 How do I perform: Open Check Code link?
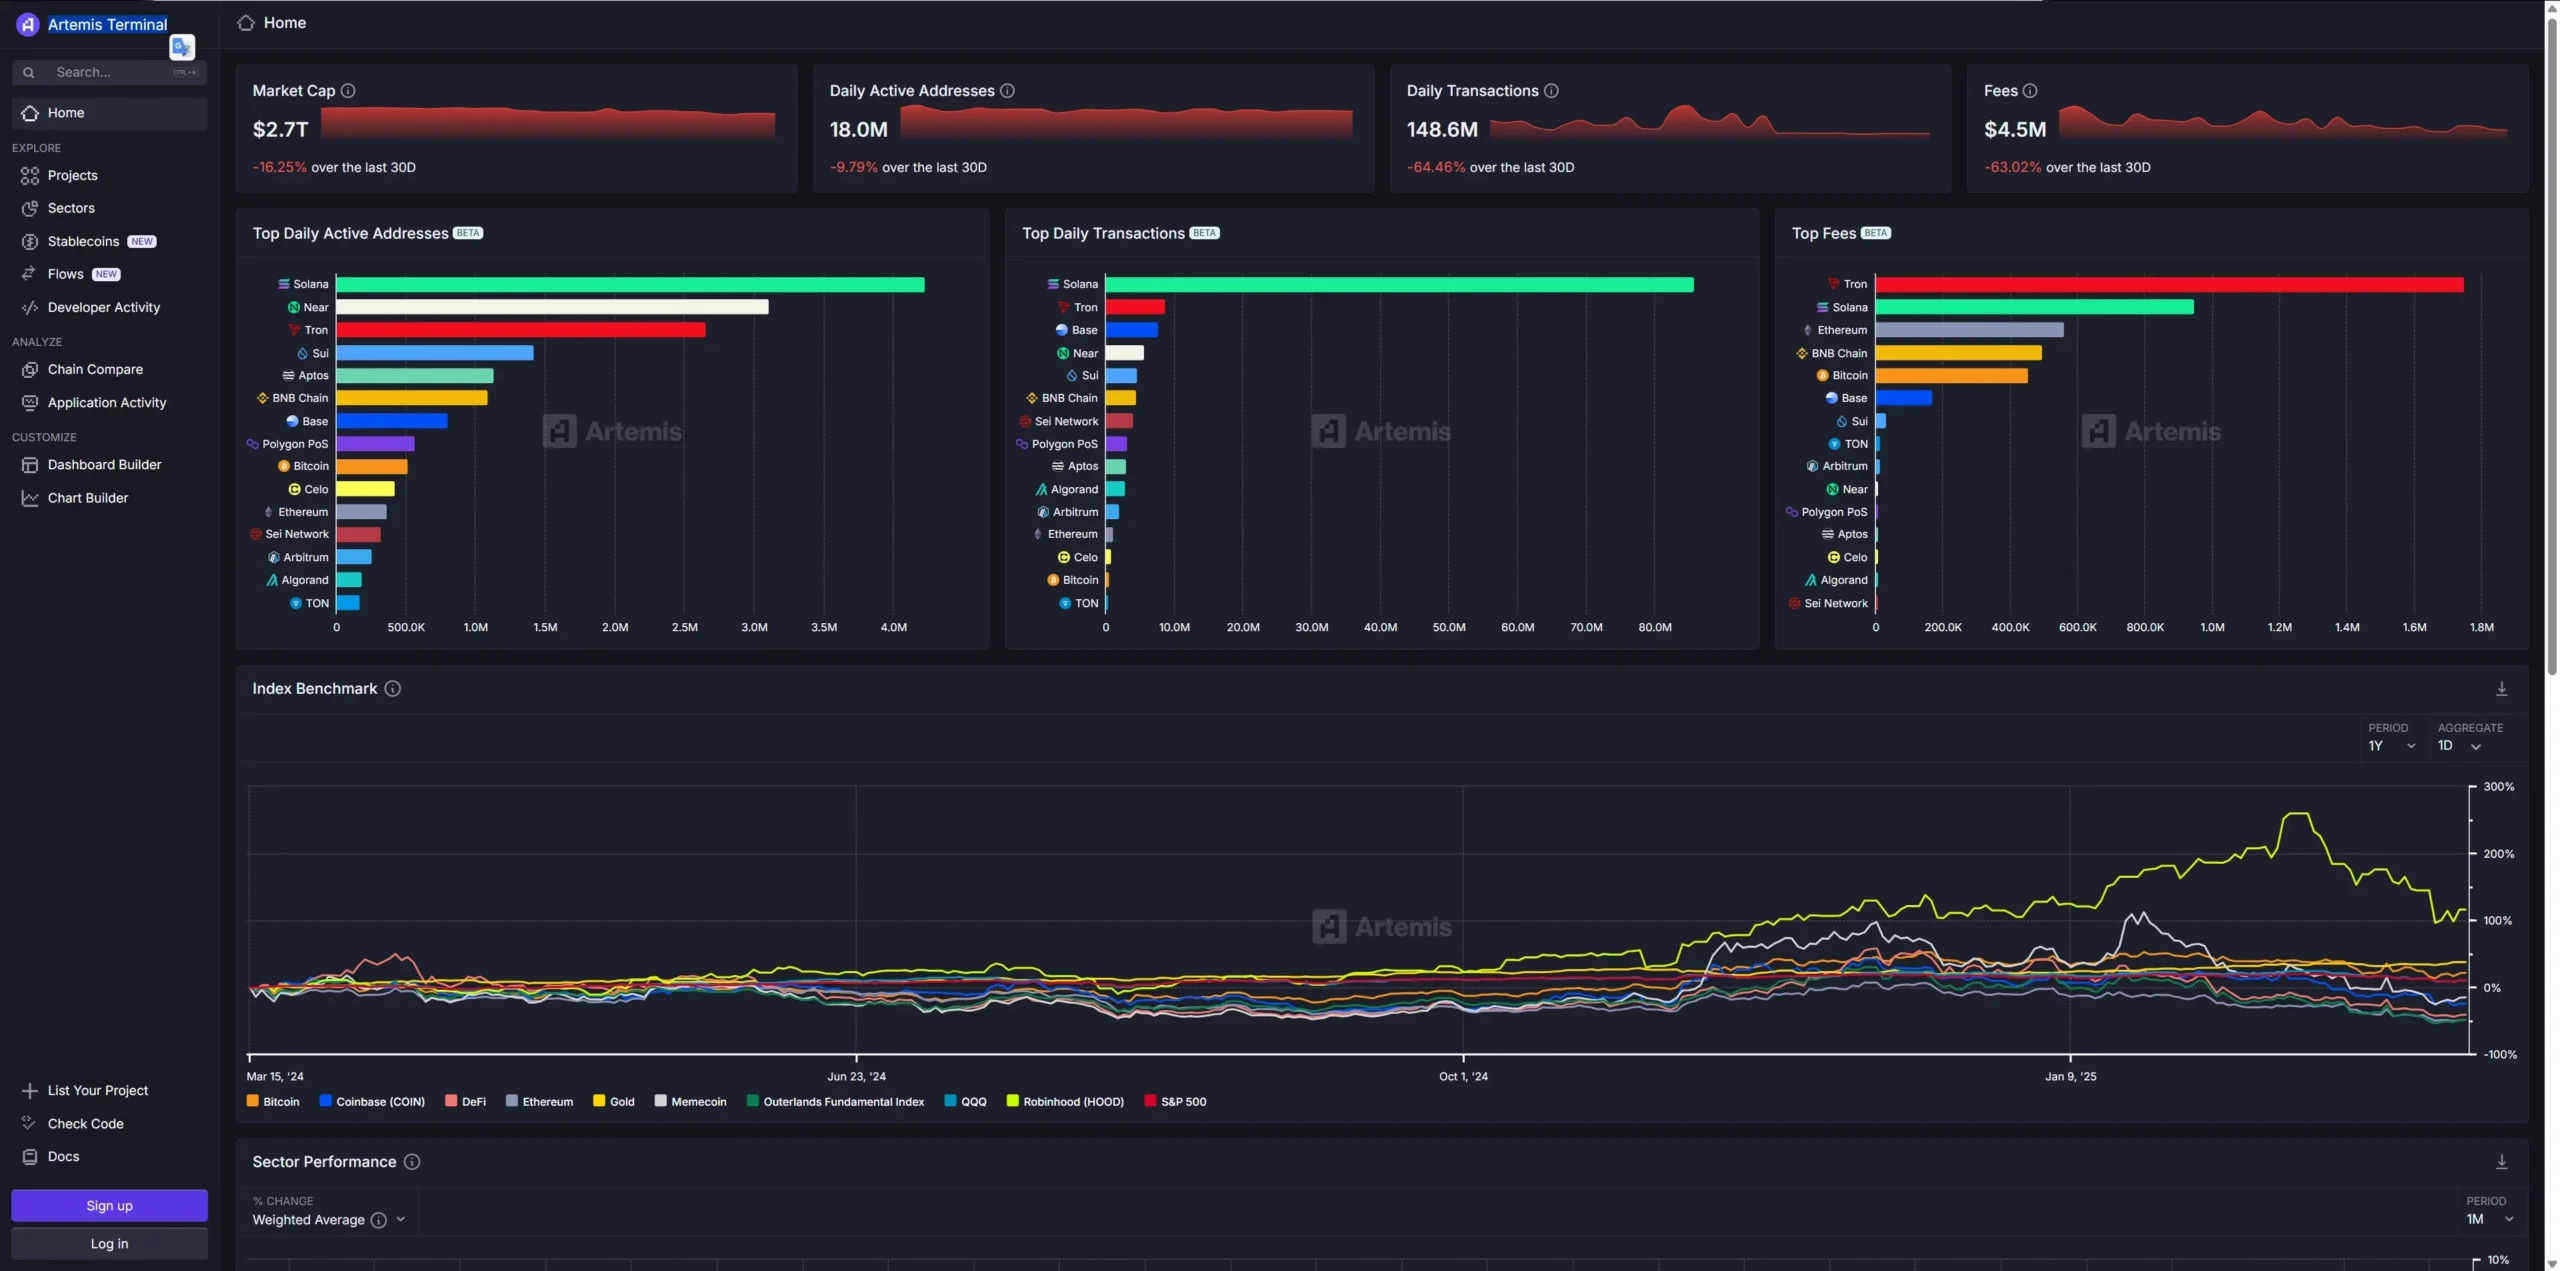click(x=86, y=1123)
